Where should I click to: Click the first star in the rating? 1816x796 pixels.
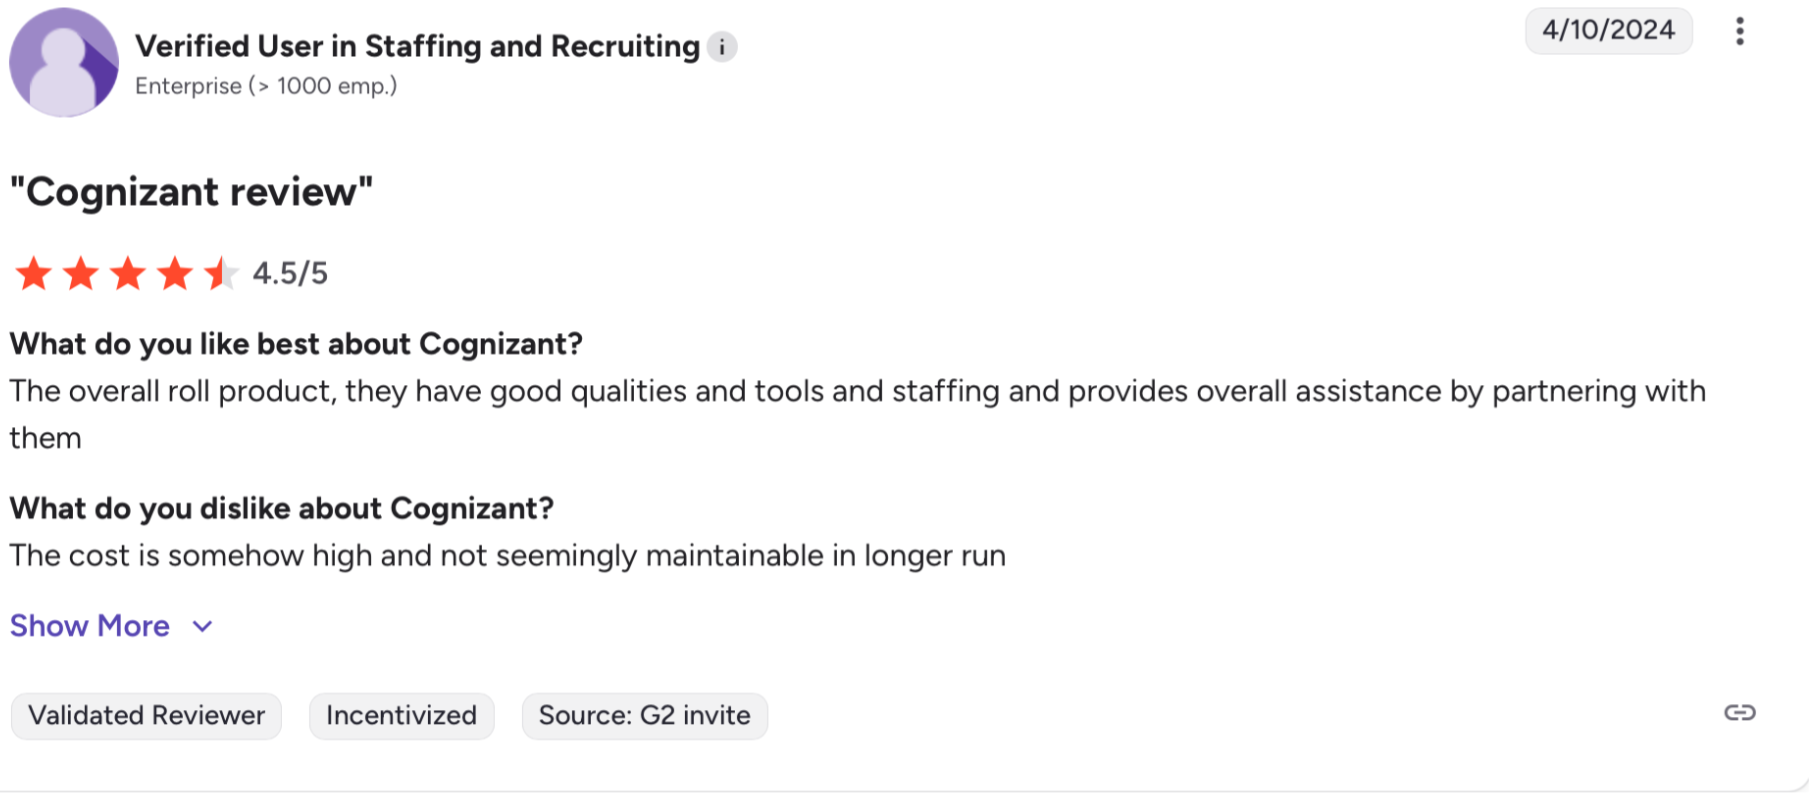pos(34,273)
